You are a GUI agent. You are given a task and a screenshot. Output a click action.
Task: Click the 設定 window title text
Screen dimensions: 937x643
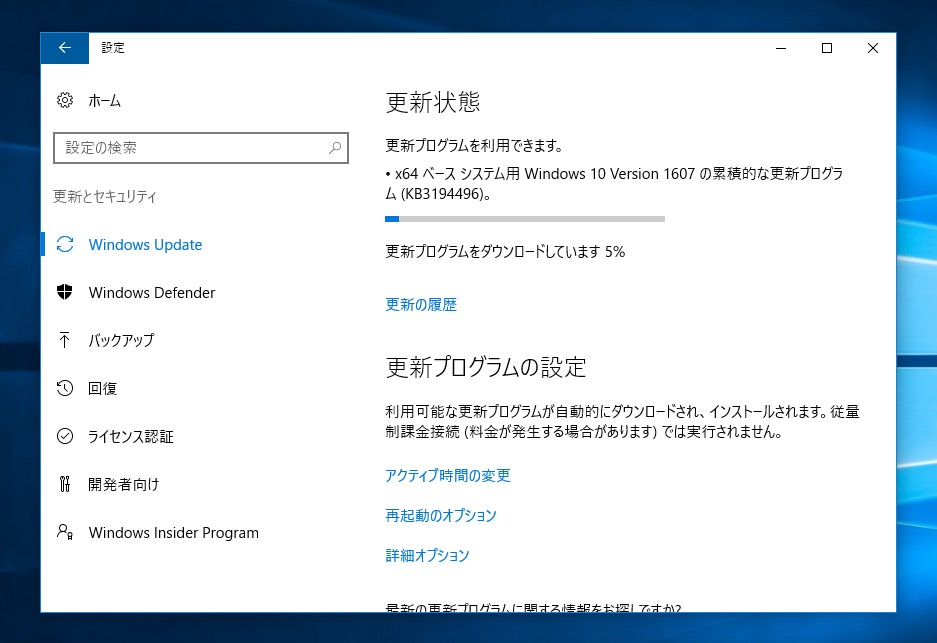point(112,48)
